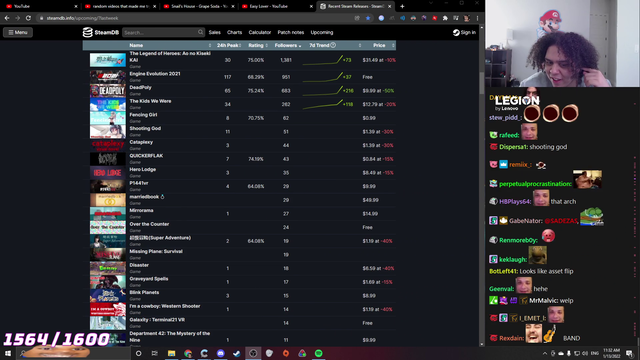Reload the SteamDB page
640x360 pixels.
(x=28, y=18)
